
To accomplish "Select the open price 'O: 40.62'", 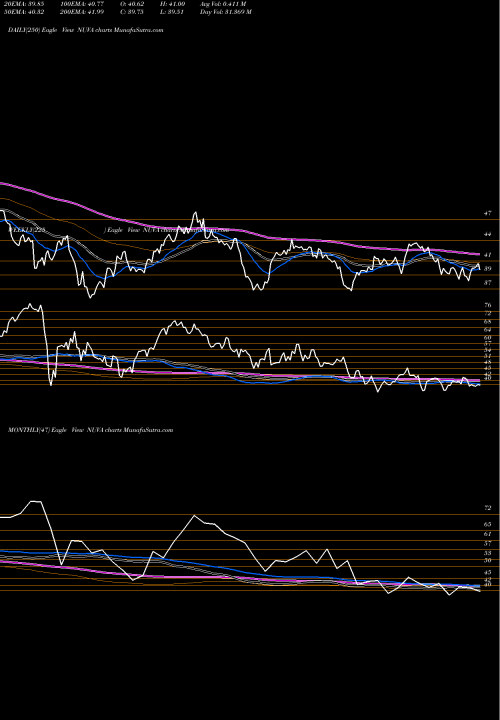I will pos(132,4).
